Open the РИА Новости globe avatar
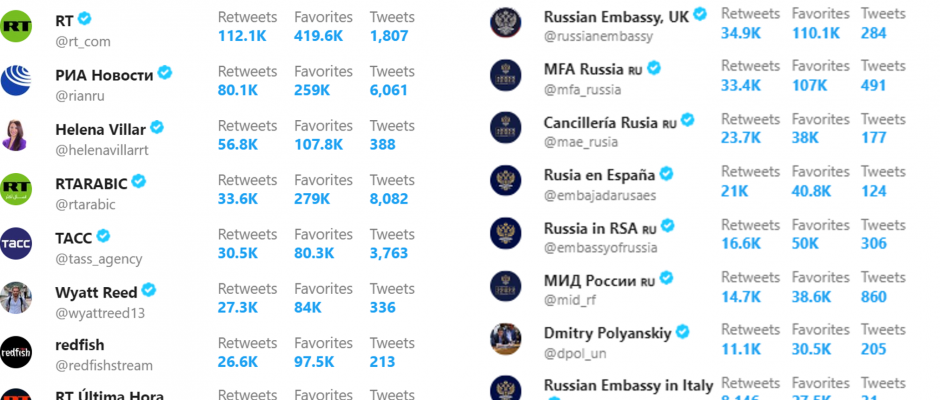 [x=16, y=81]
